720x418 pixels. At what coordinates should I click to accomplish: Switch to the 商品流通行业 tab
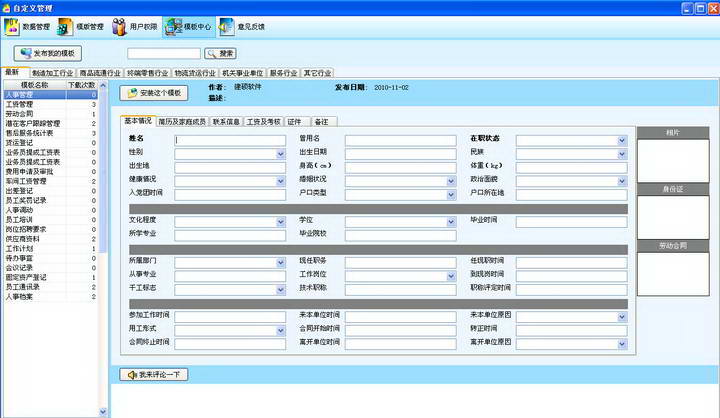pyautogui.click(x=100, y=73)
